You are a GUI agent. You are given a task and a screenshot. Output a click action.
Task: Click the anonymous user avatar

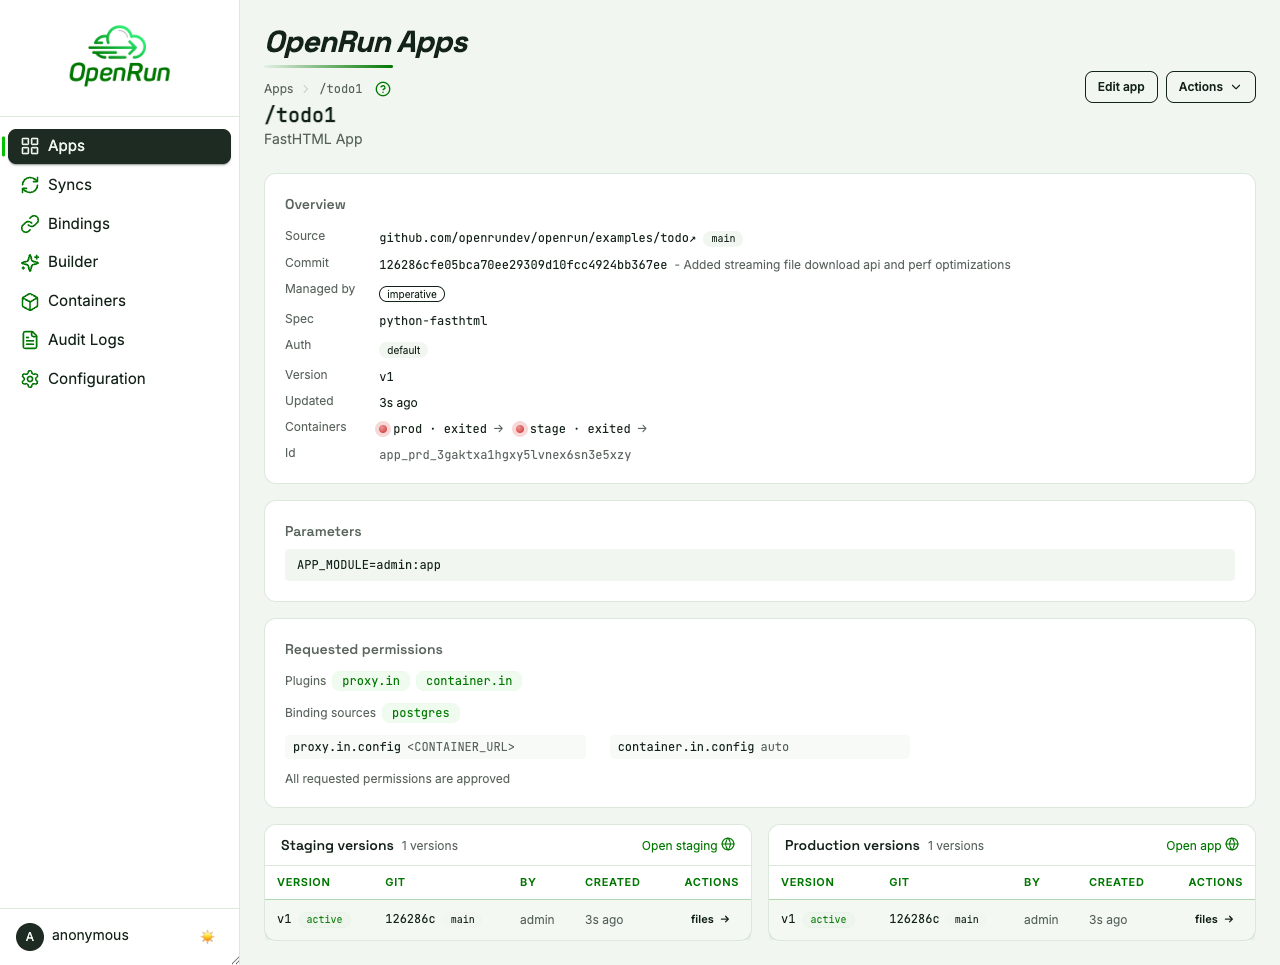(30, 937)
